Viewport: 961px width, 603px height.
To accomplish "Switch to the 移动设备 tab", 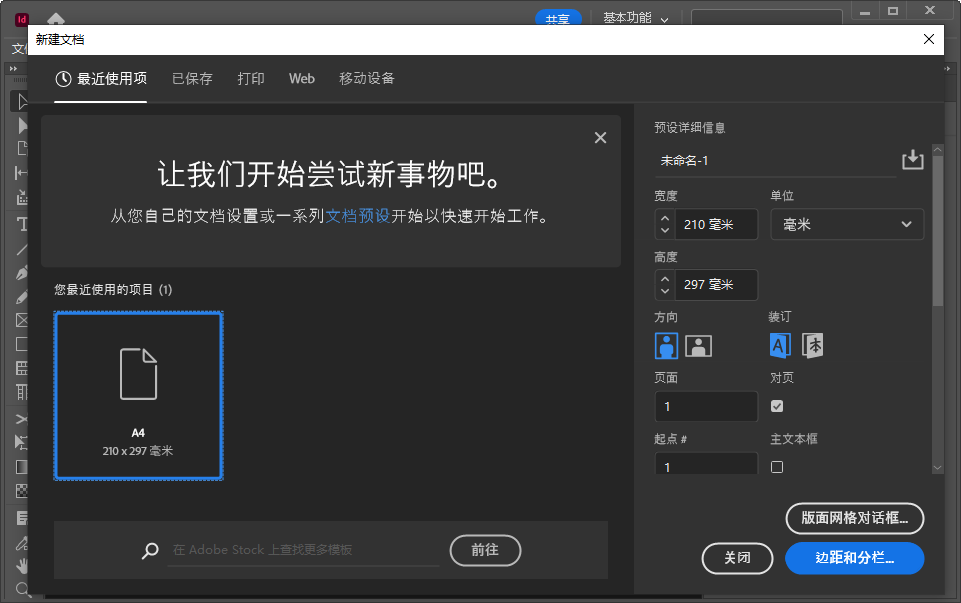I will [367, 78].
